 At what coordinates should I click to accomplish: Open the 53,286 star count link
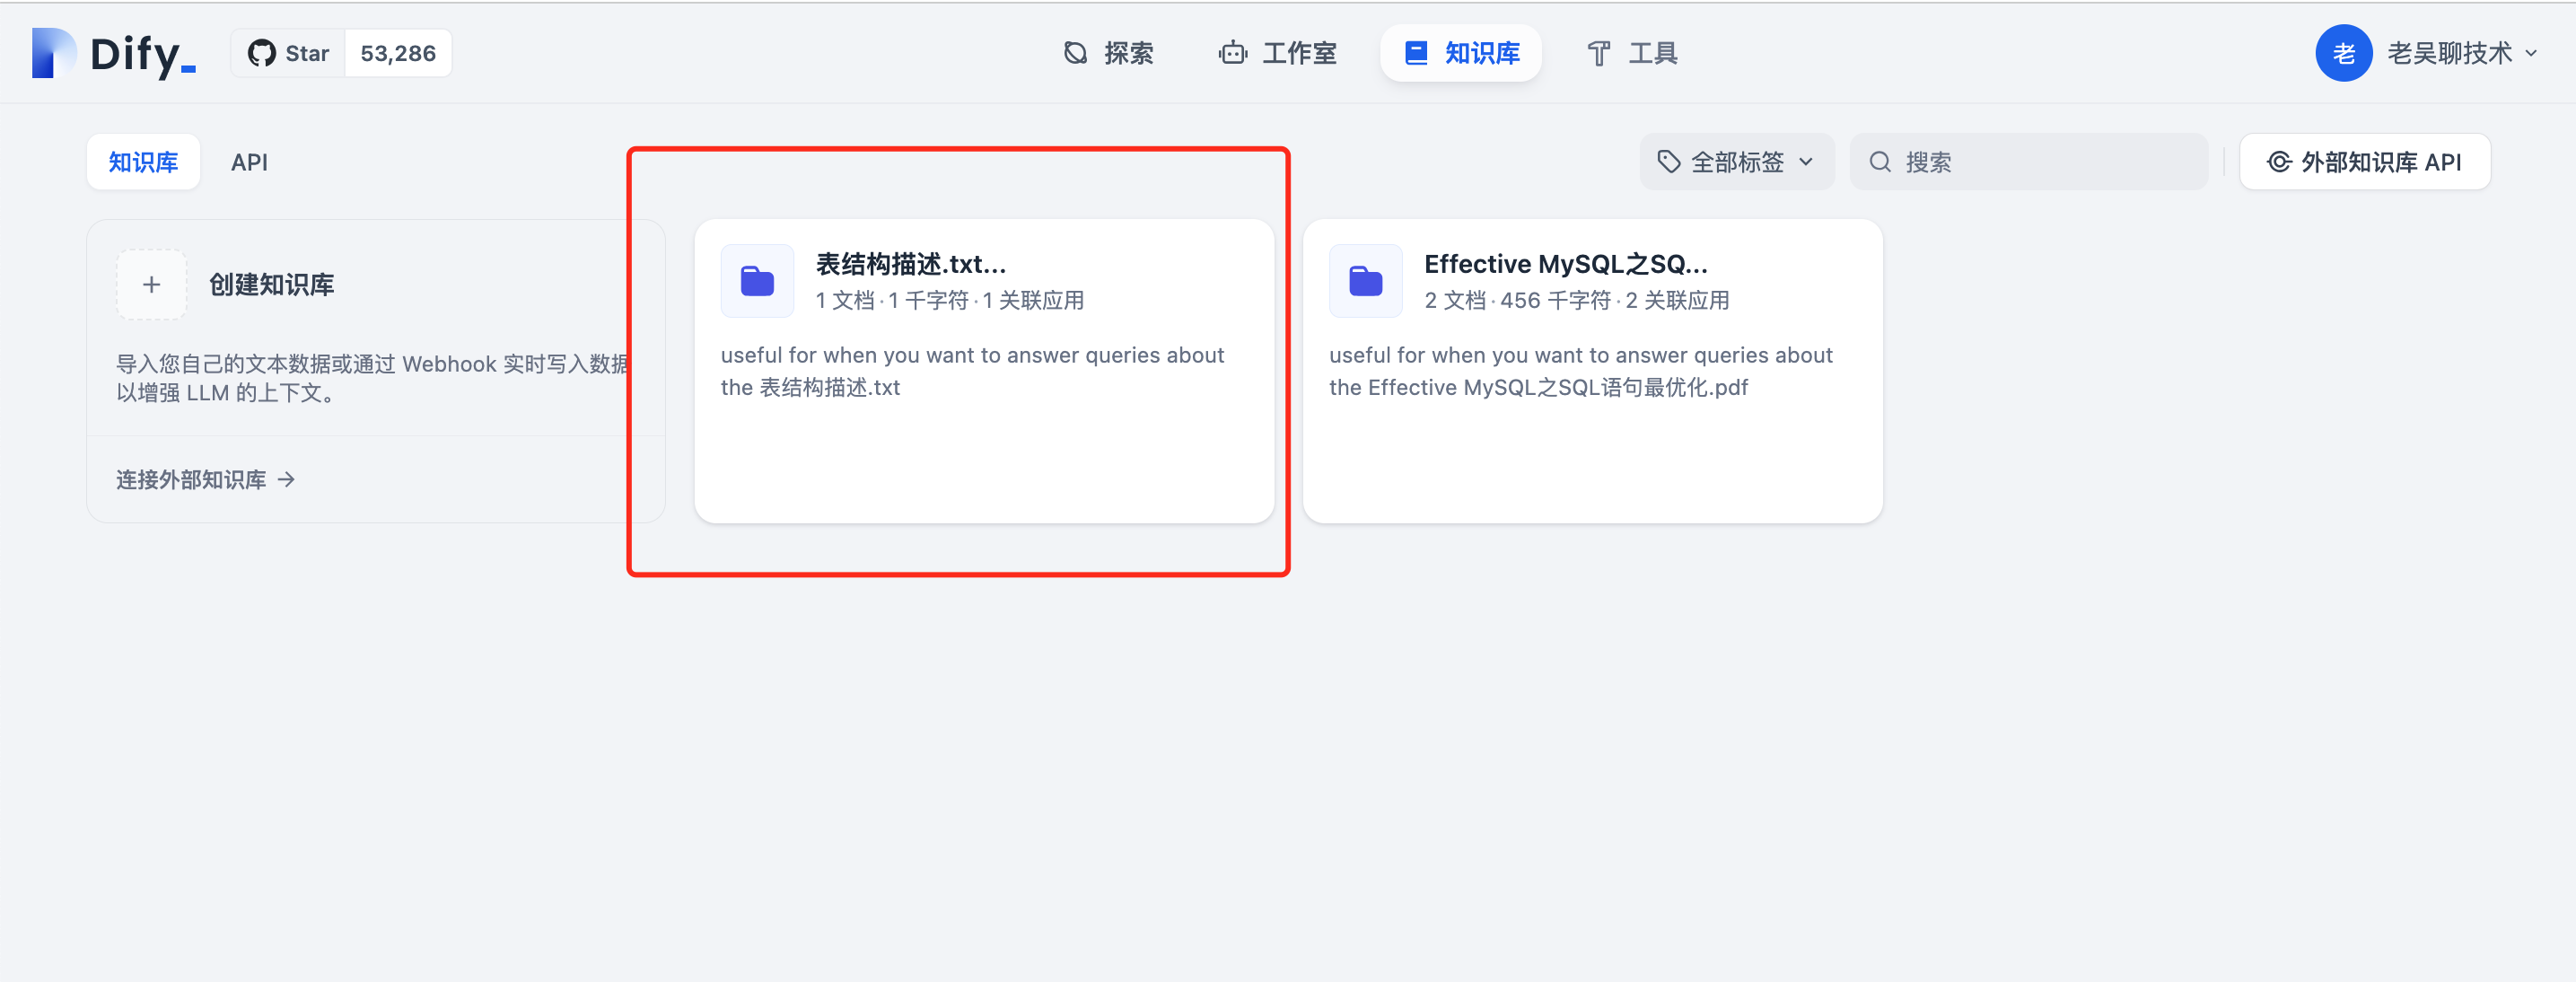pyautogui.click(x=398, y=53)
